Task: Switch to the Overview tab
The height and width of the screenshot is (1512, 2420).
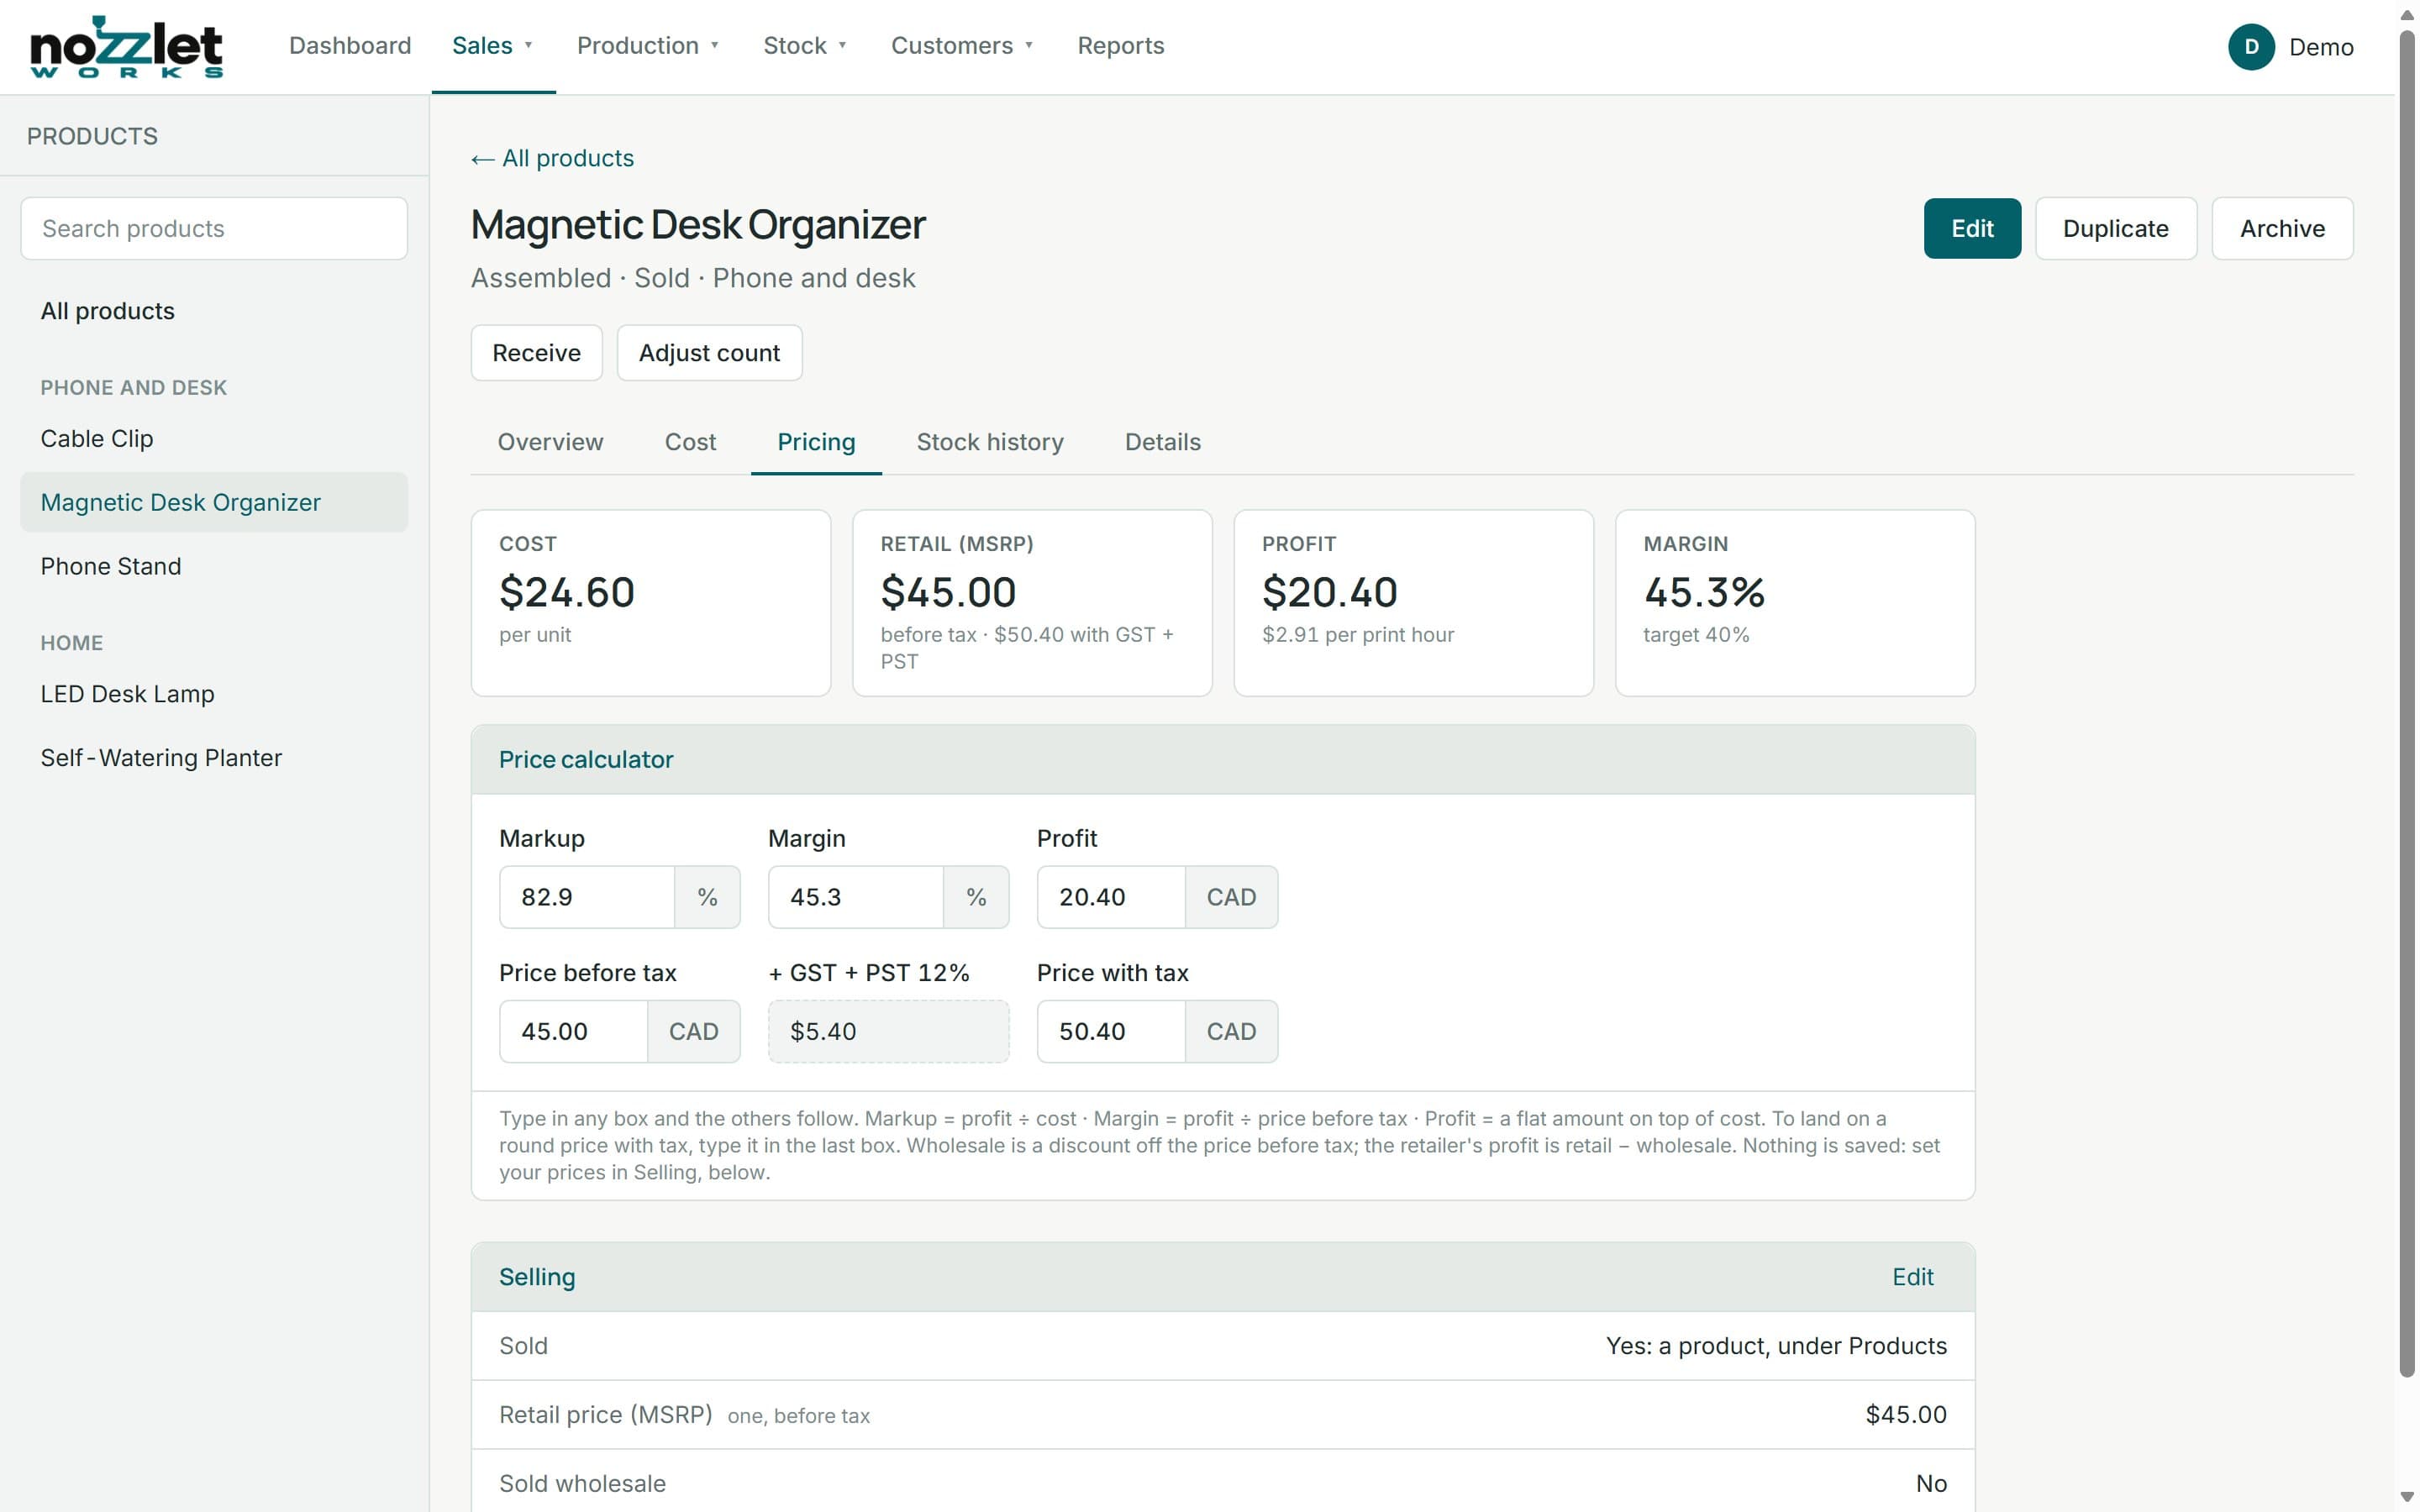Action: click(550, 442)
